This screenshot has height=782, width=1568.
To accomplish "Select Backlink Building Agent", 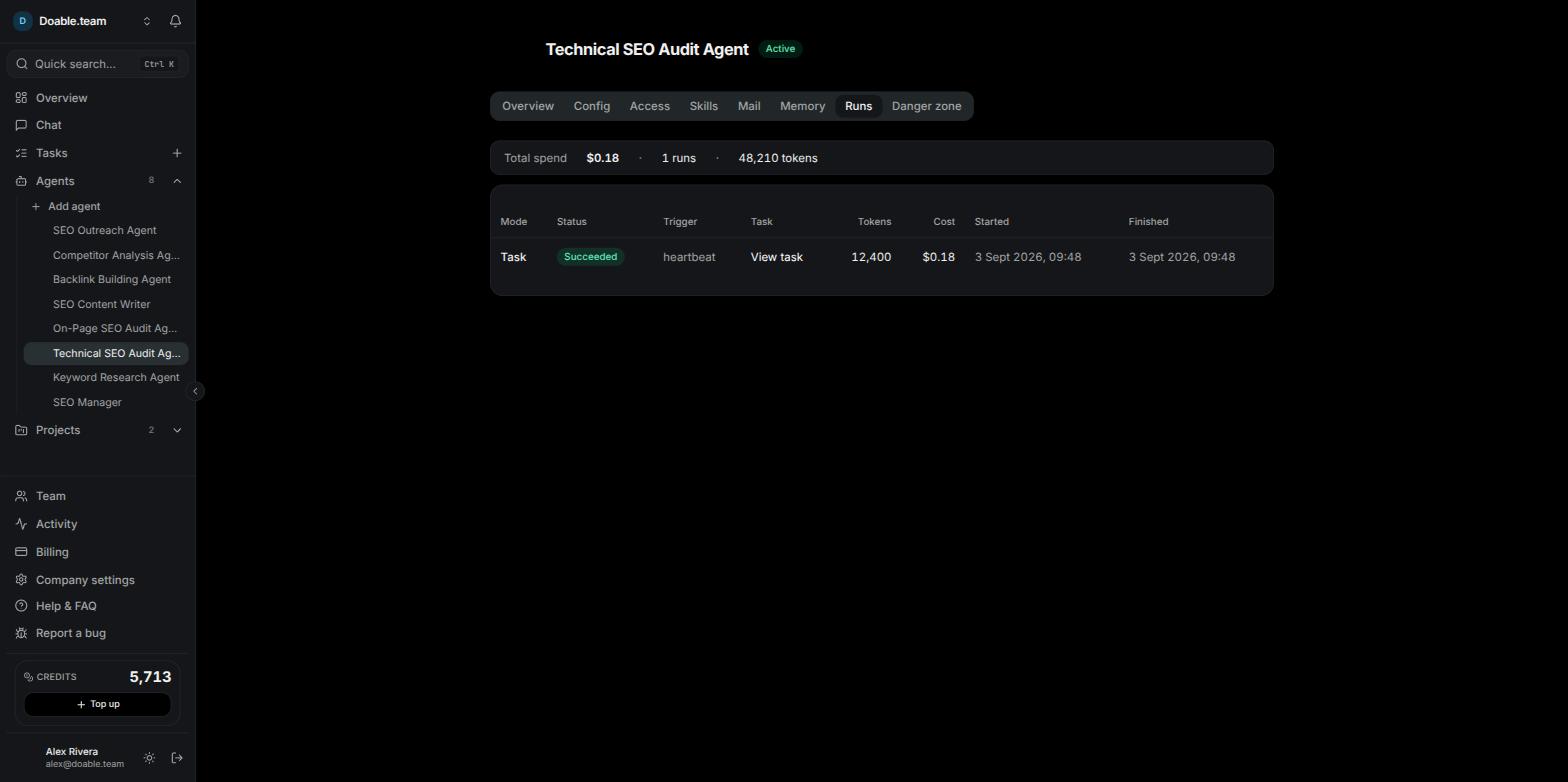I will point(112,279).
